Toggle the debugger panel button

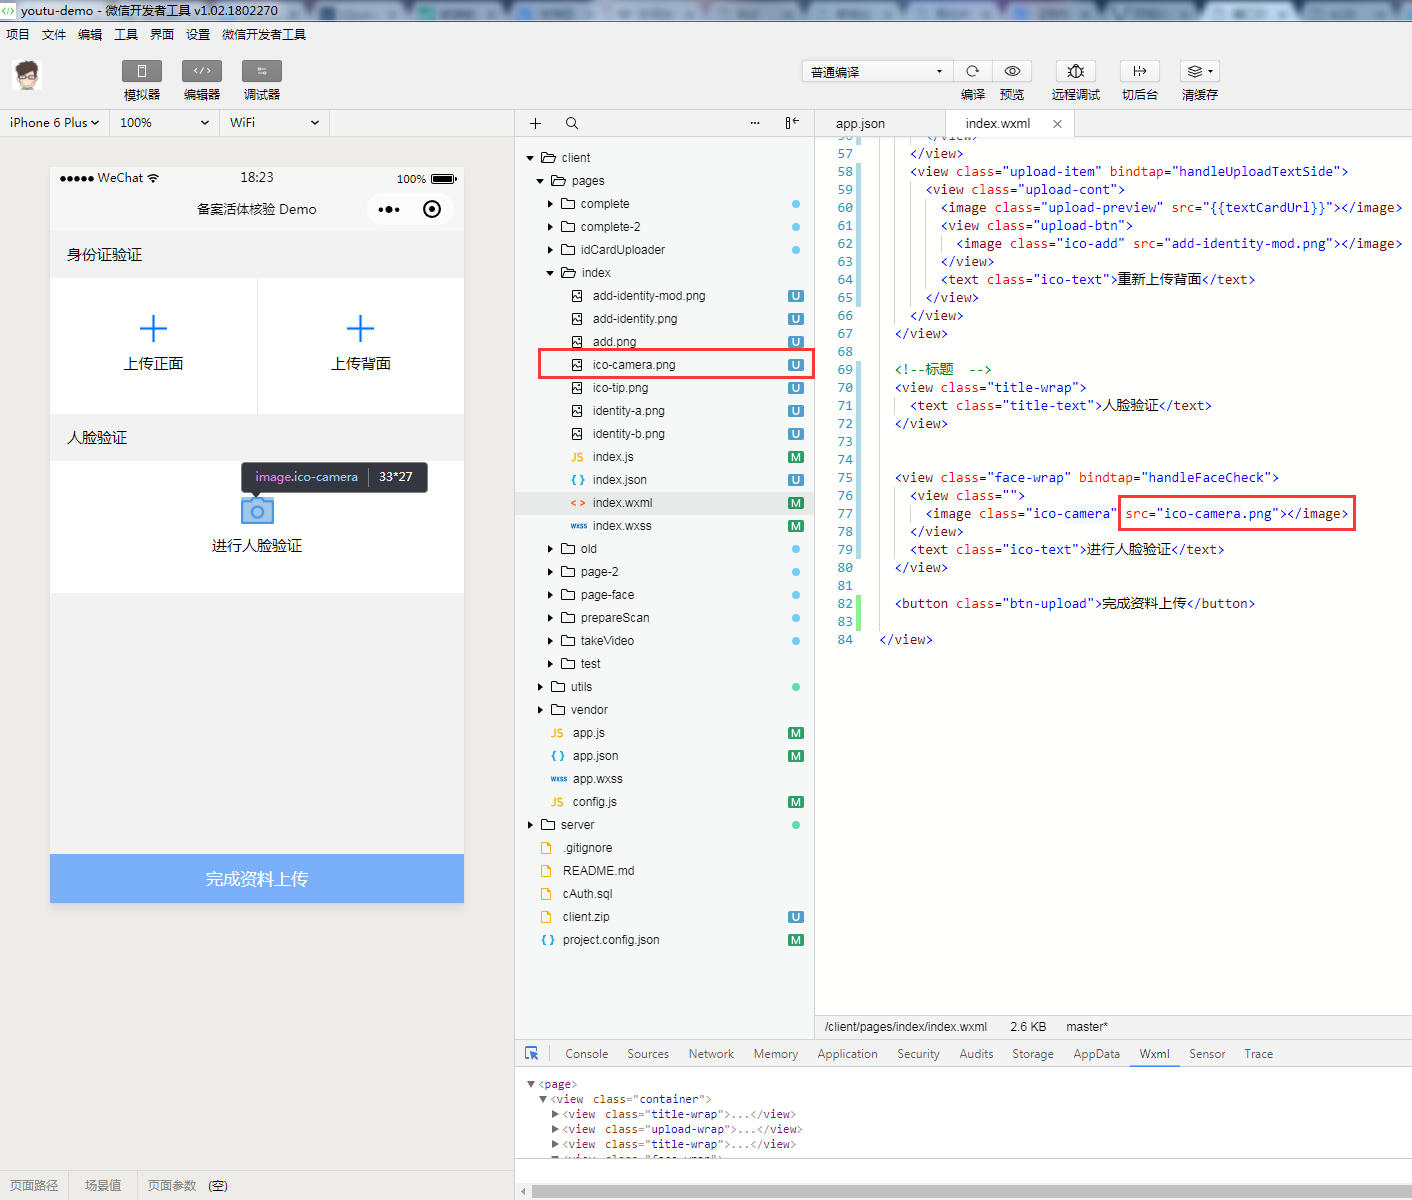[262, 71]
